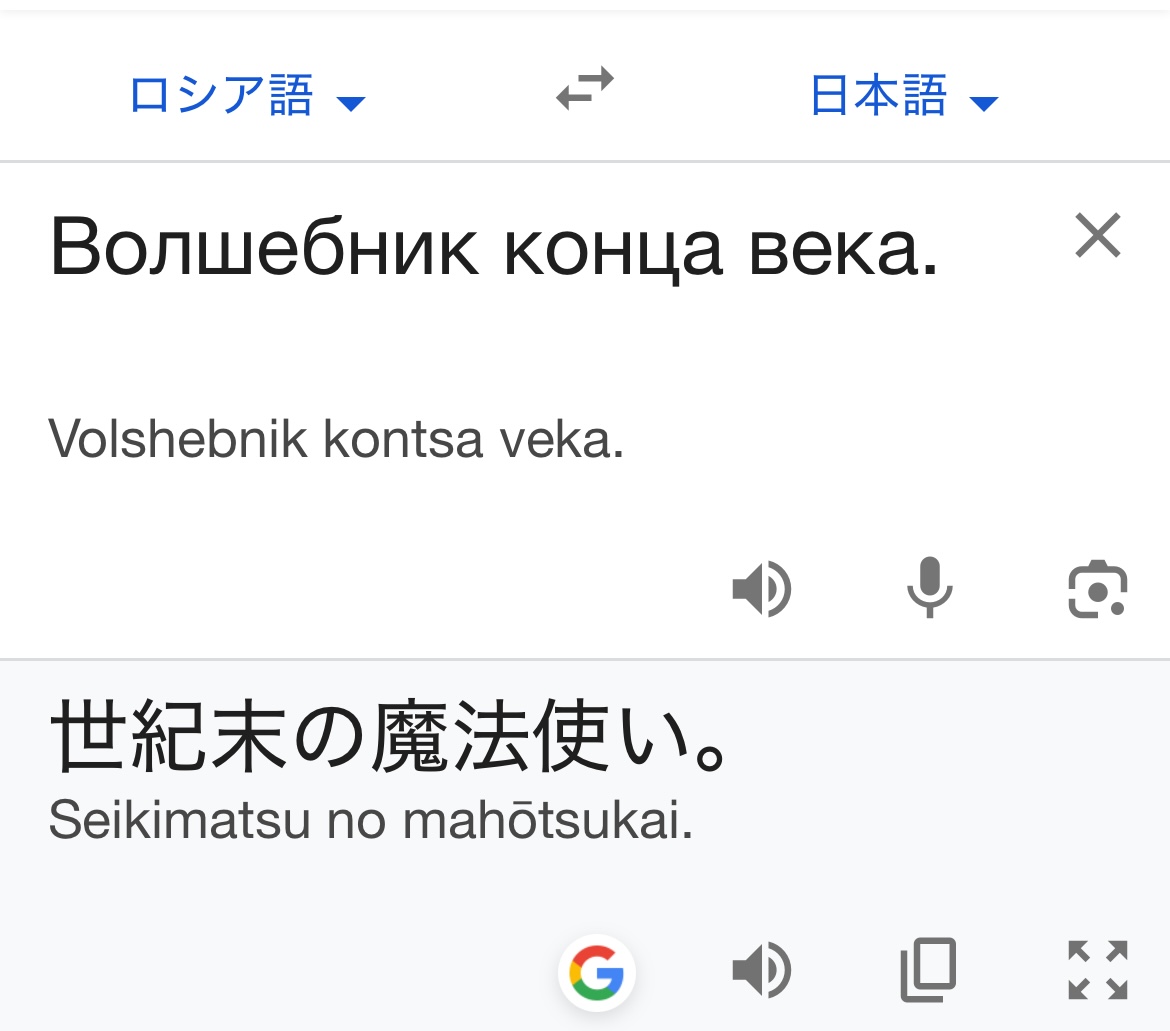The height and width of the screenshot is (1031, 1170).
Task: Expand the arrow next to ロシア語
Action: [351, 103]
